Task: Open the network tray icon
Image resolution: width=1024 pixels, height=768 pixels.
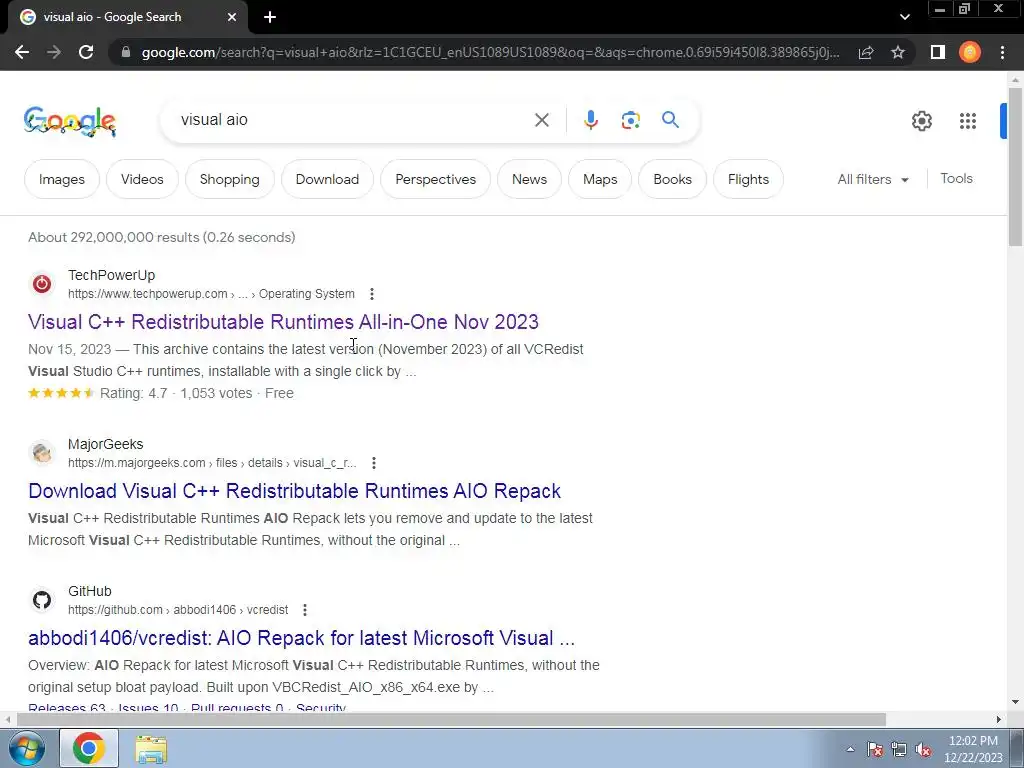Action: coord(899,749)
